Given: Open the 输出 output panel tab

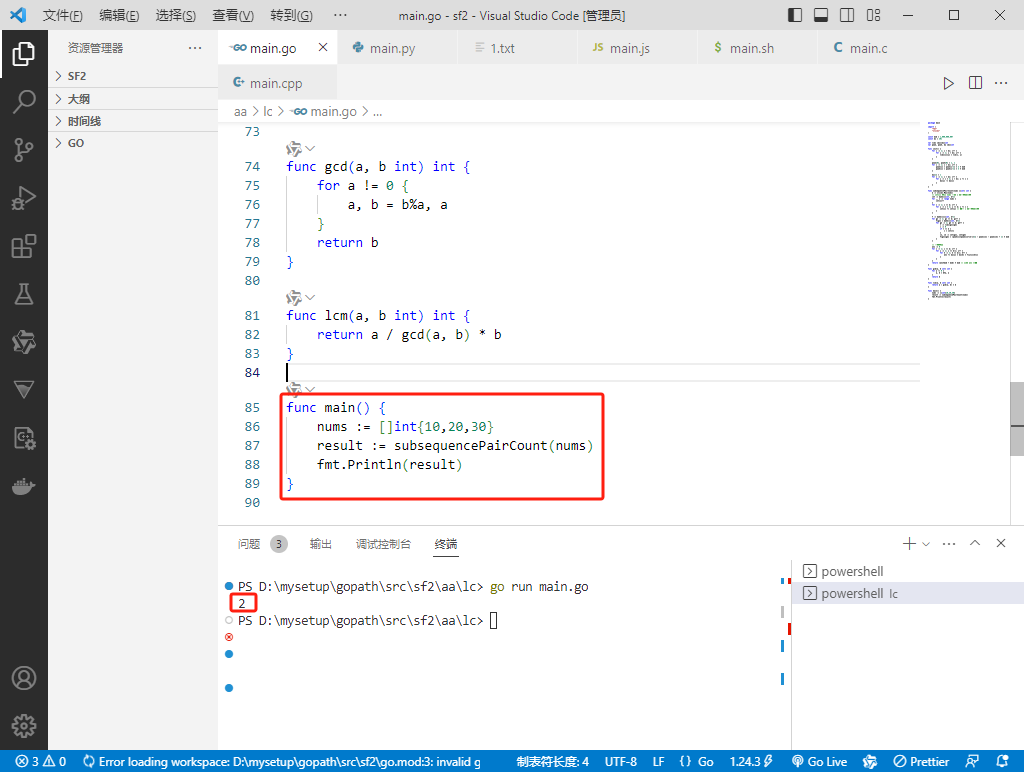Looking at the screenshot, I should coord(321,543).
